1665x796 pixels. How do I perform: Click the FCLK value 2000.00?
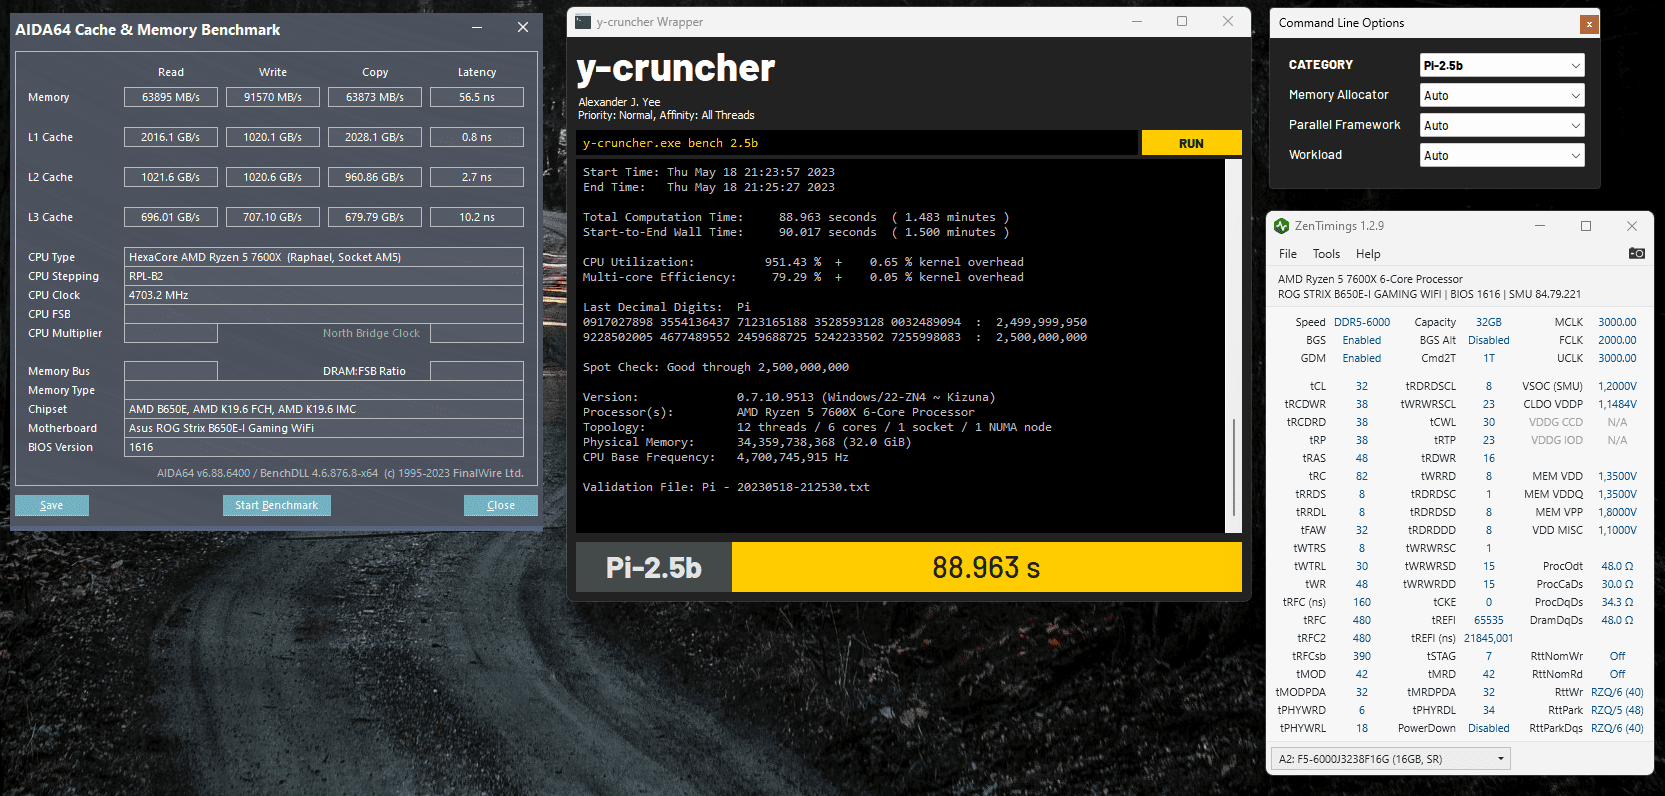click(x=1617, y=340)
